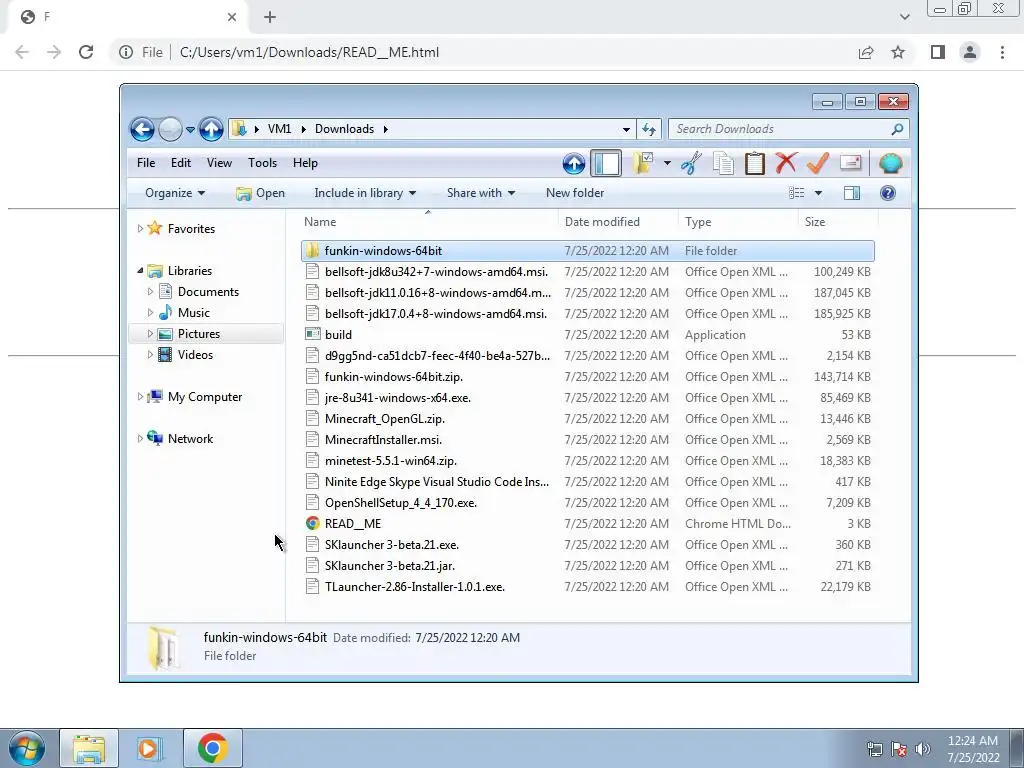The width and height of the screenshot is (1024, 768).
Task: Click the Open button in command bar
Action: (261, 193)
